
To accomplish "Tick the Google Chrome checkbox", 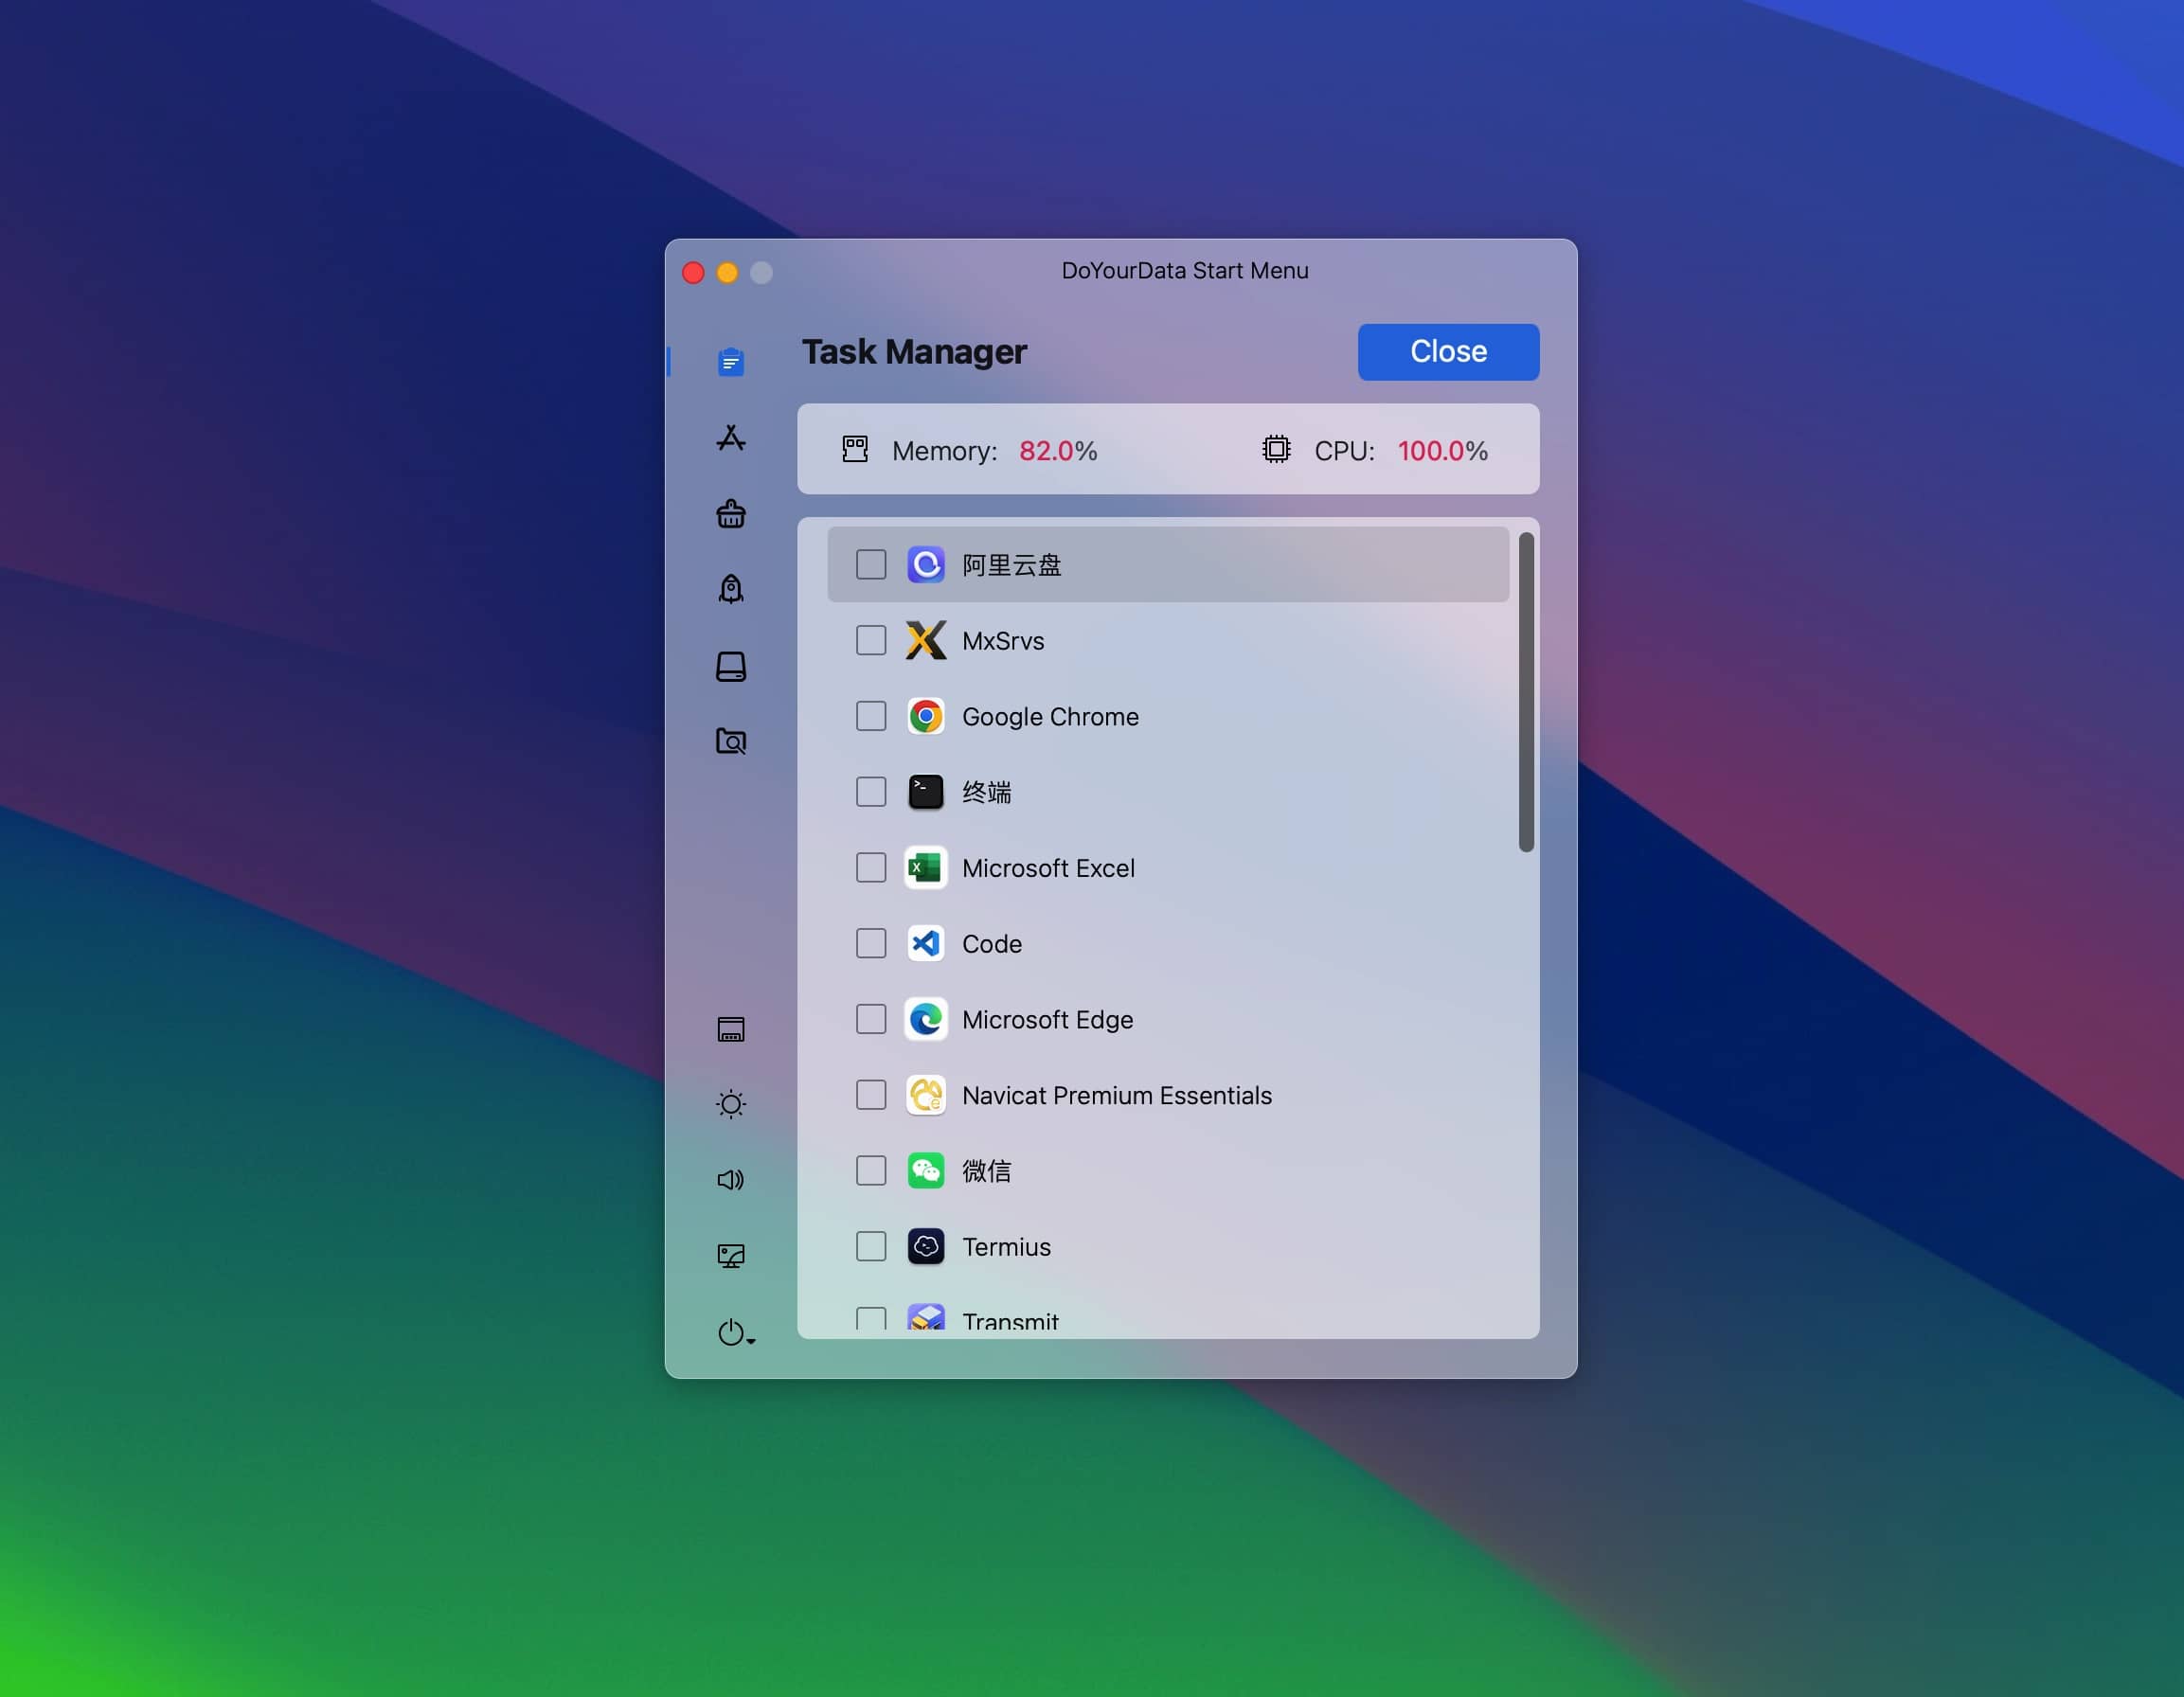I will point(871,716).
